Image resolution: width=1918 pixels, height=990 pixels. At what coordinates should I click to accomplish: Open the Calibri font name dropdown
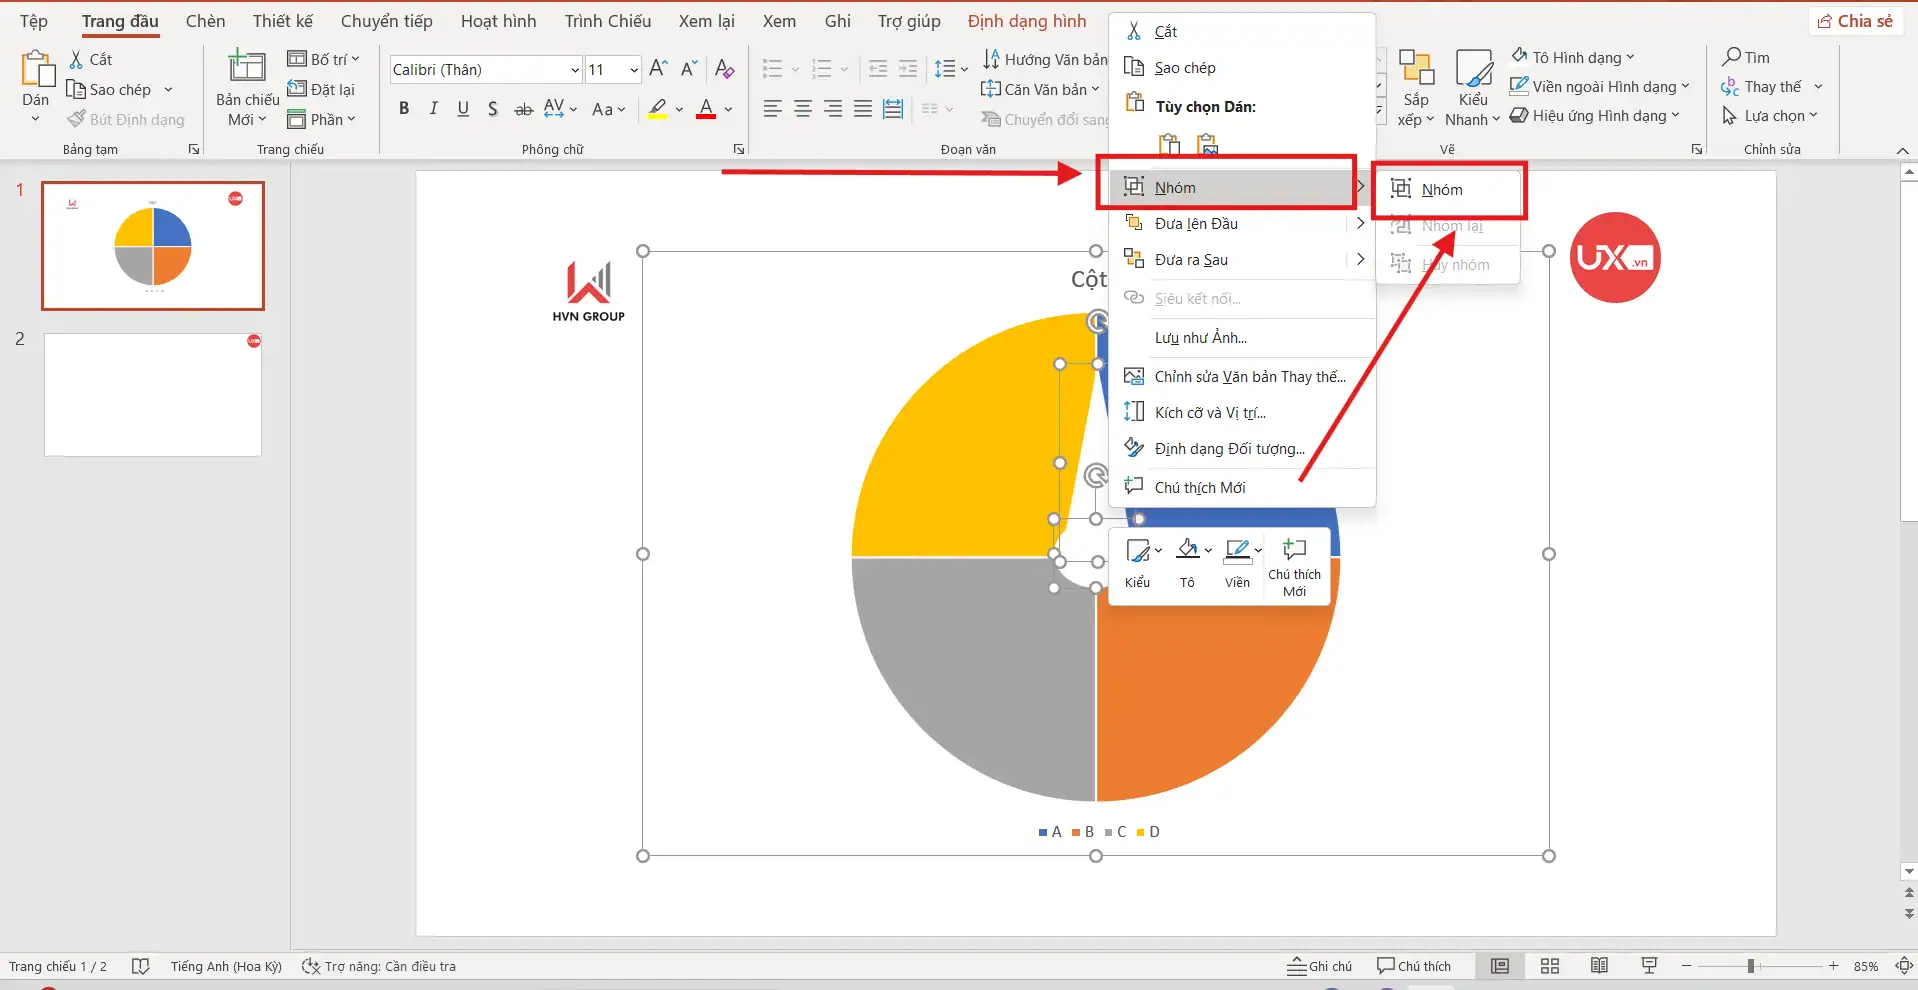(575, 70)
